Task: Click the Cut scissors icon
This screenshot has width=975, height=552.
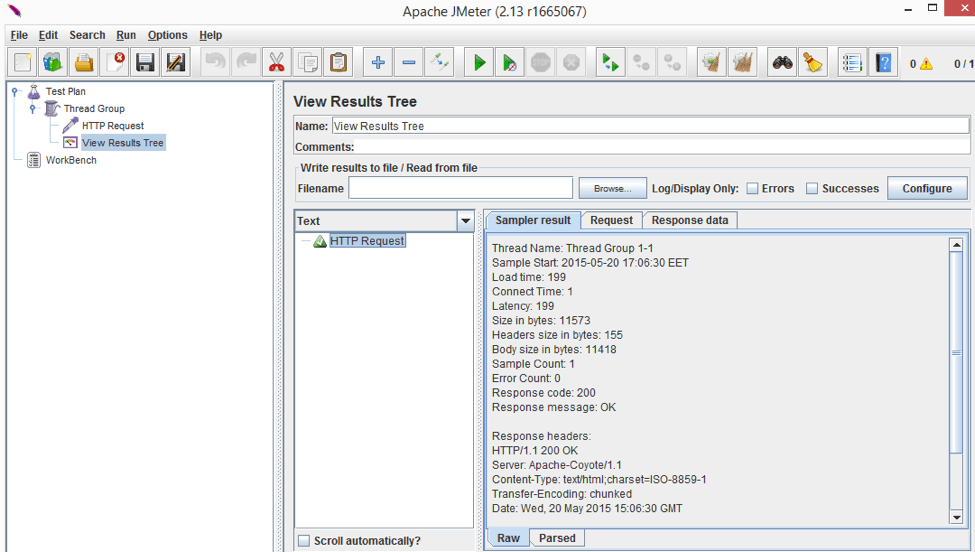Action: 277,62
